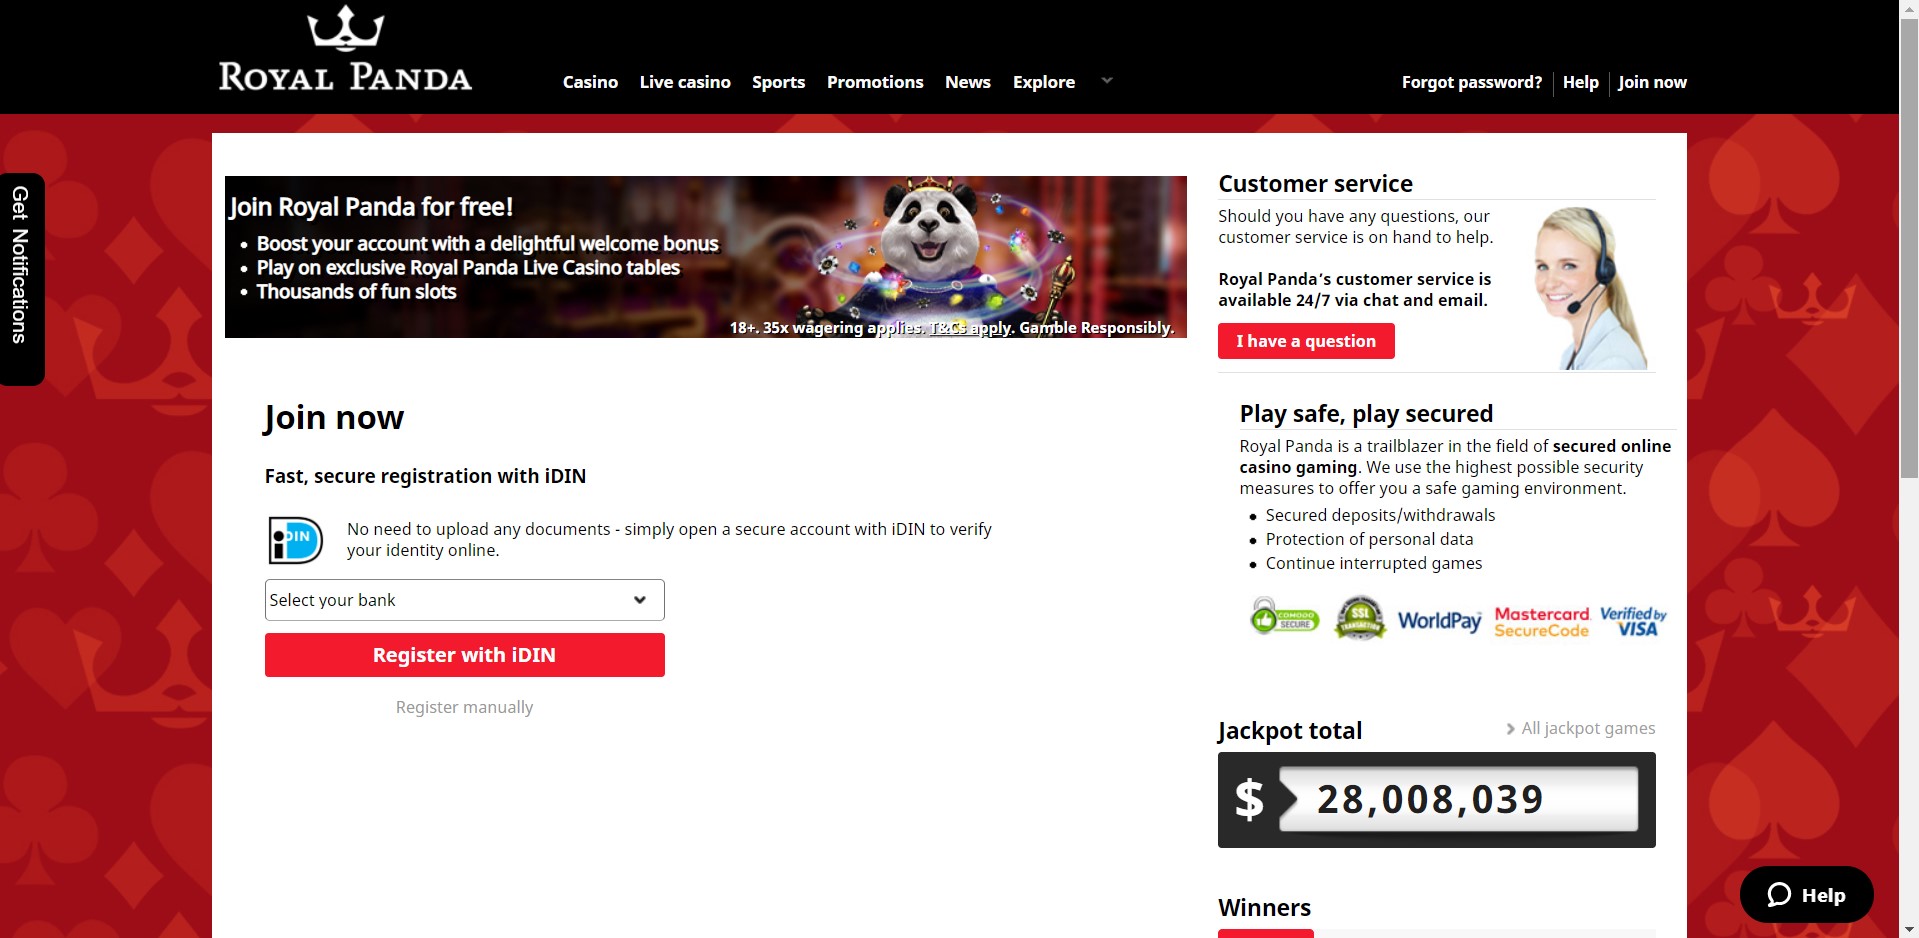Viewport: 1919px width, 938px height.
Task: Follow the All jackpot games link
Action: click(x=1587, y=728)
